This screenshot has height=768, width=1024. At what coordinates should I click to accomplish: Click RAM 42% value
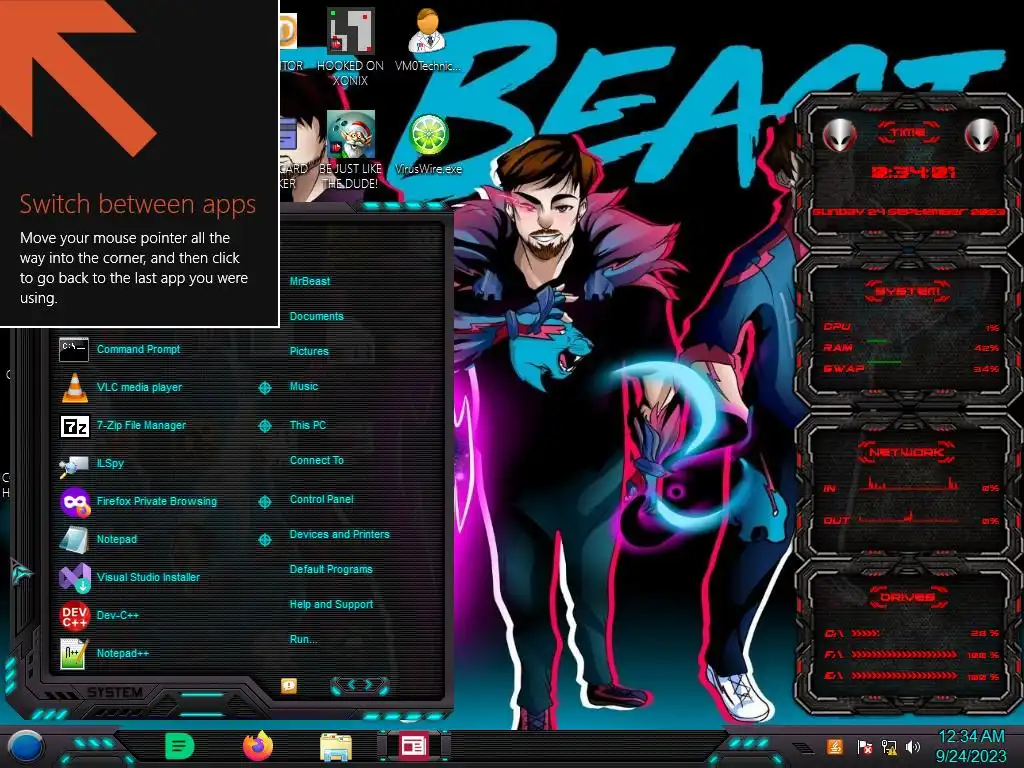pos(986,348)
